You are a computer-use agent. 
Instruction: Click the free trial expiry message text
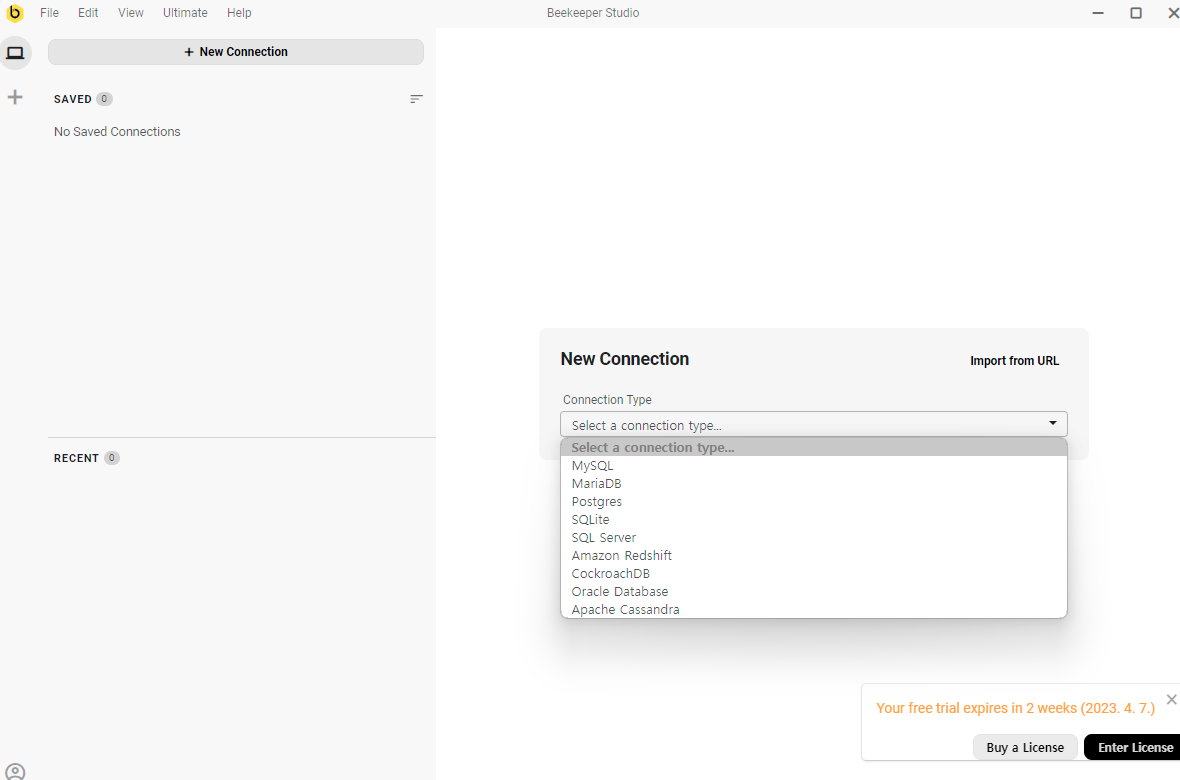(1015, 708)
